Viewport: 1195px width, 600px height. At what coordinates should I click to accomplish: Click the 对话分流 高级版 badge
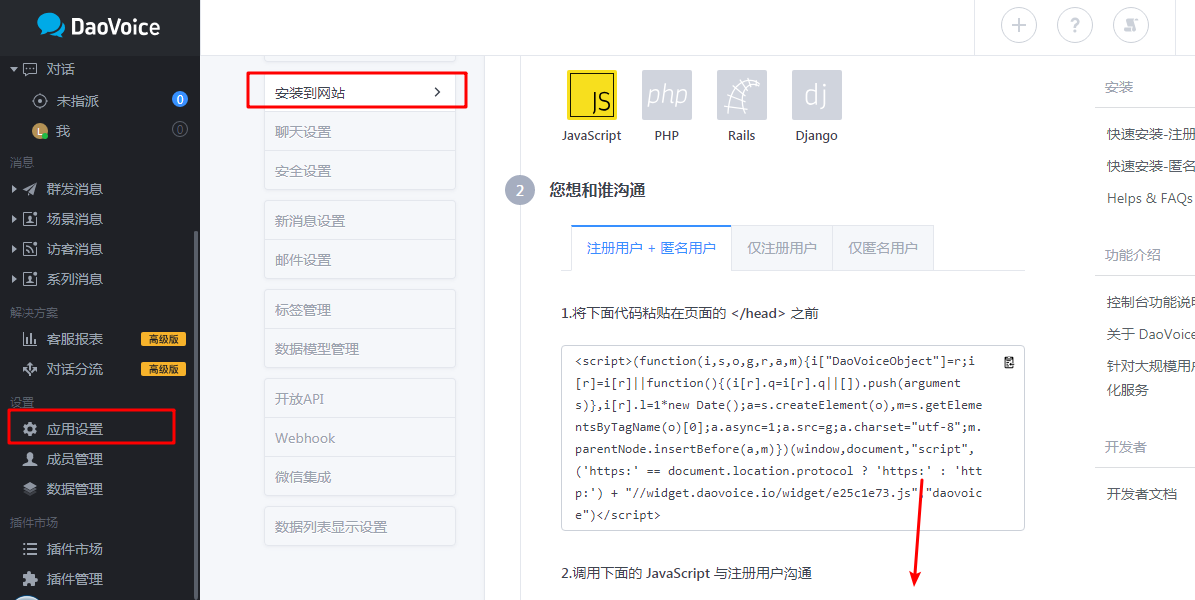pos(163,369)
